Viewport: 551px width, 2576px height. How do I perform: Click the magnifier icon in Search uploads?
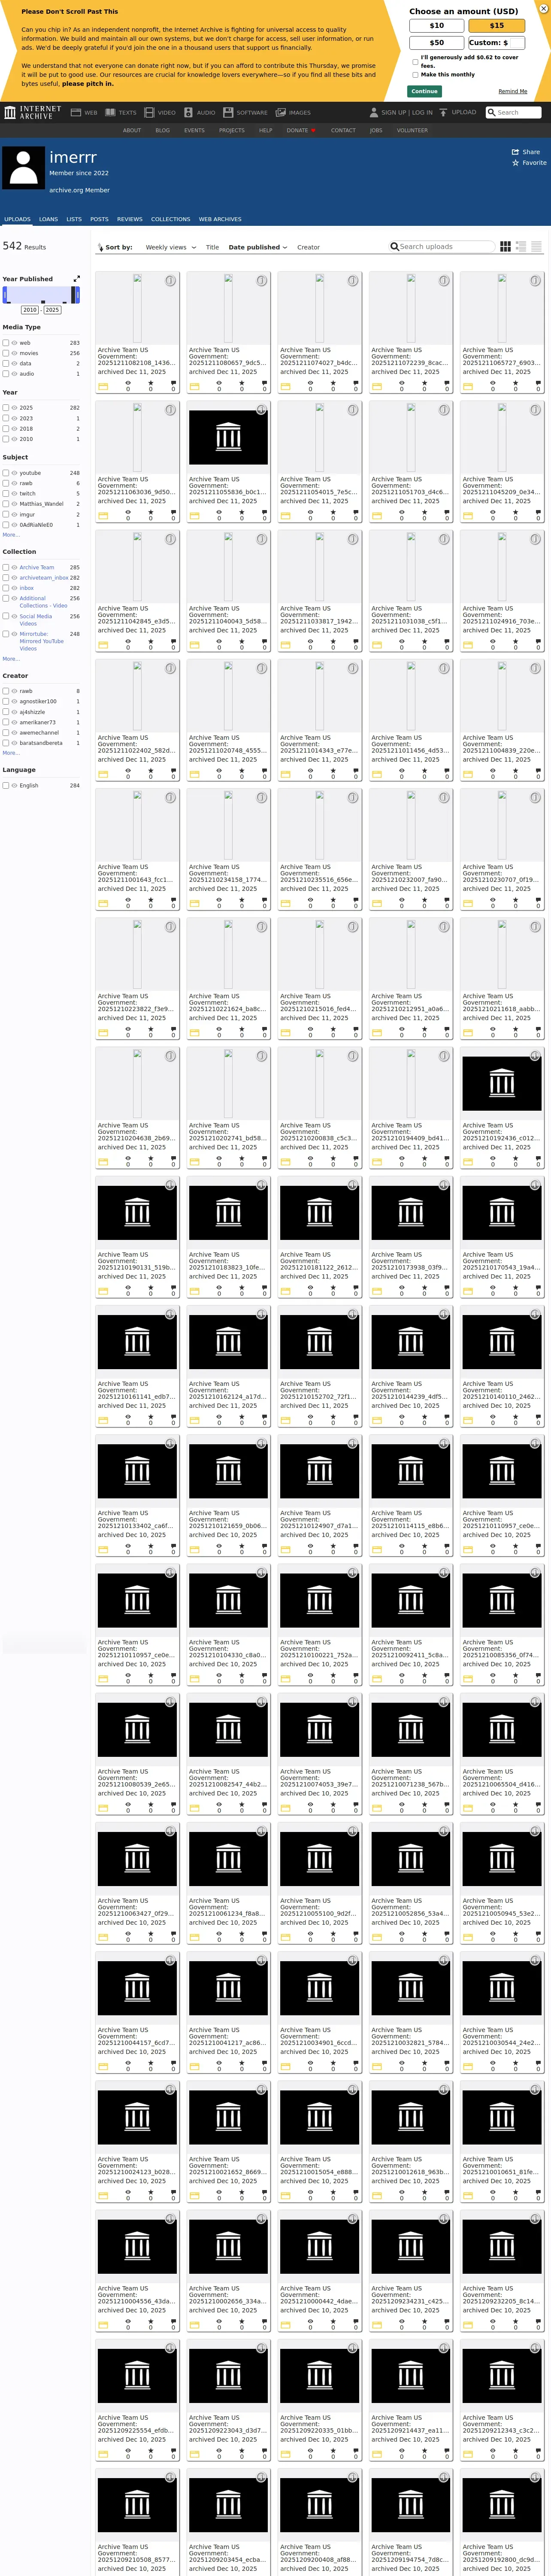pos(394,246)
